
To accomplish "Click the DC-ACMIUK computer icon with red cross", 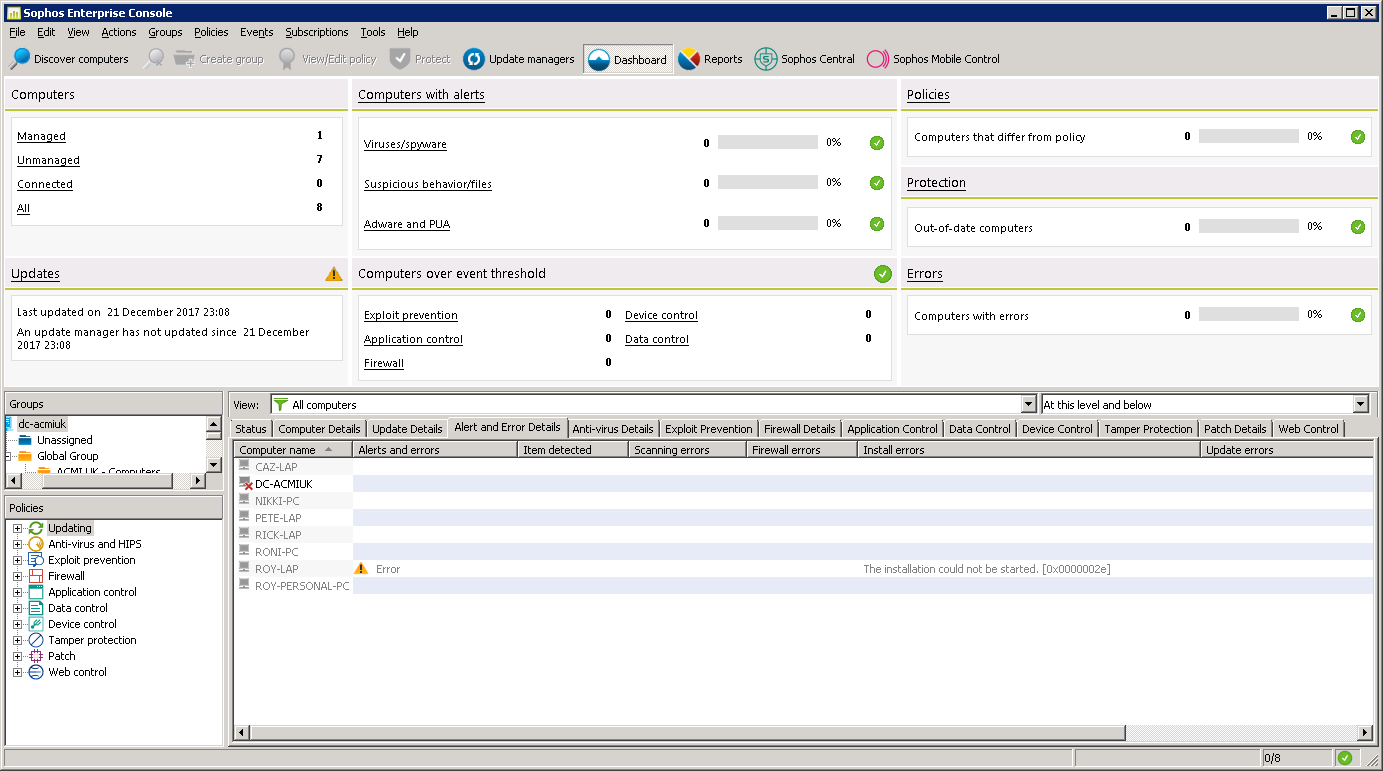I will click(x=245, y=484).
